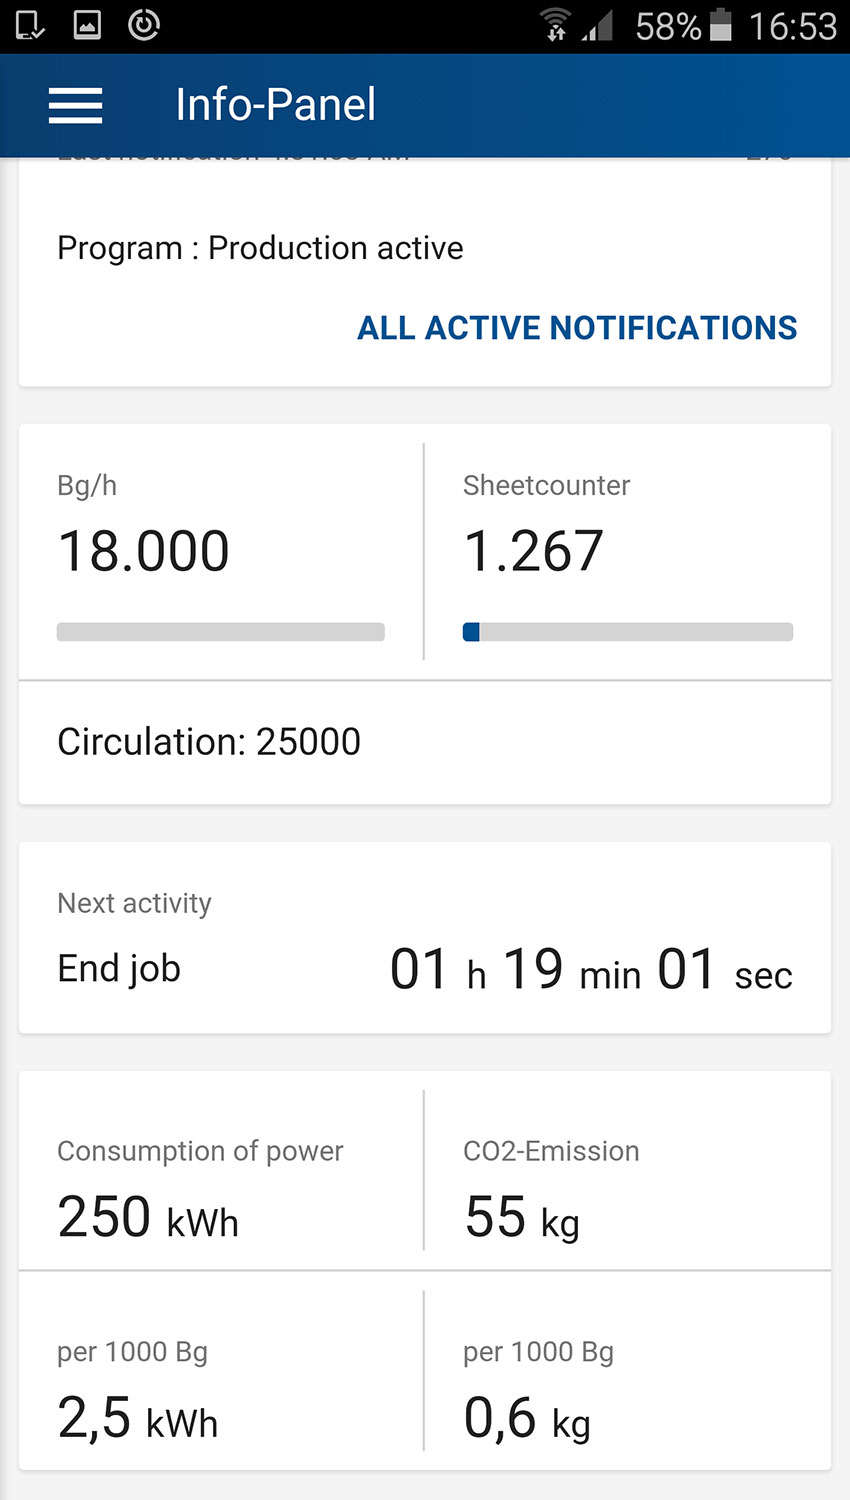Image resolution: width=850 pixels, height=1500 pixels.
Task: Tap the cellular signal strength icon
Action: click(x=597, y=25)
